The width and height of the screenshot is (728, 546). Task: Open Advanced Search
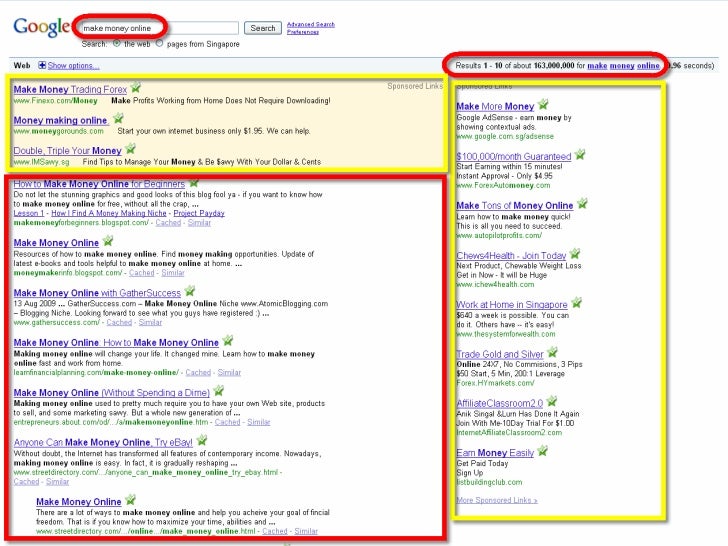[x=311, y=25]
